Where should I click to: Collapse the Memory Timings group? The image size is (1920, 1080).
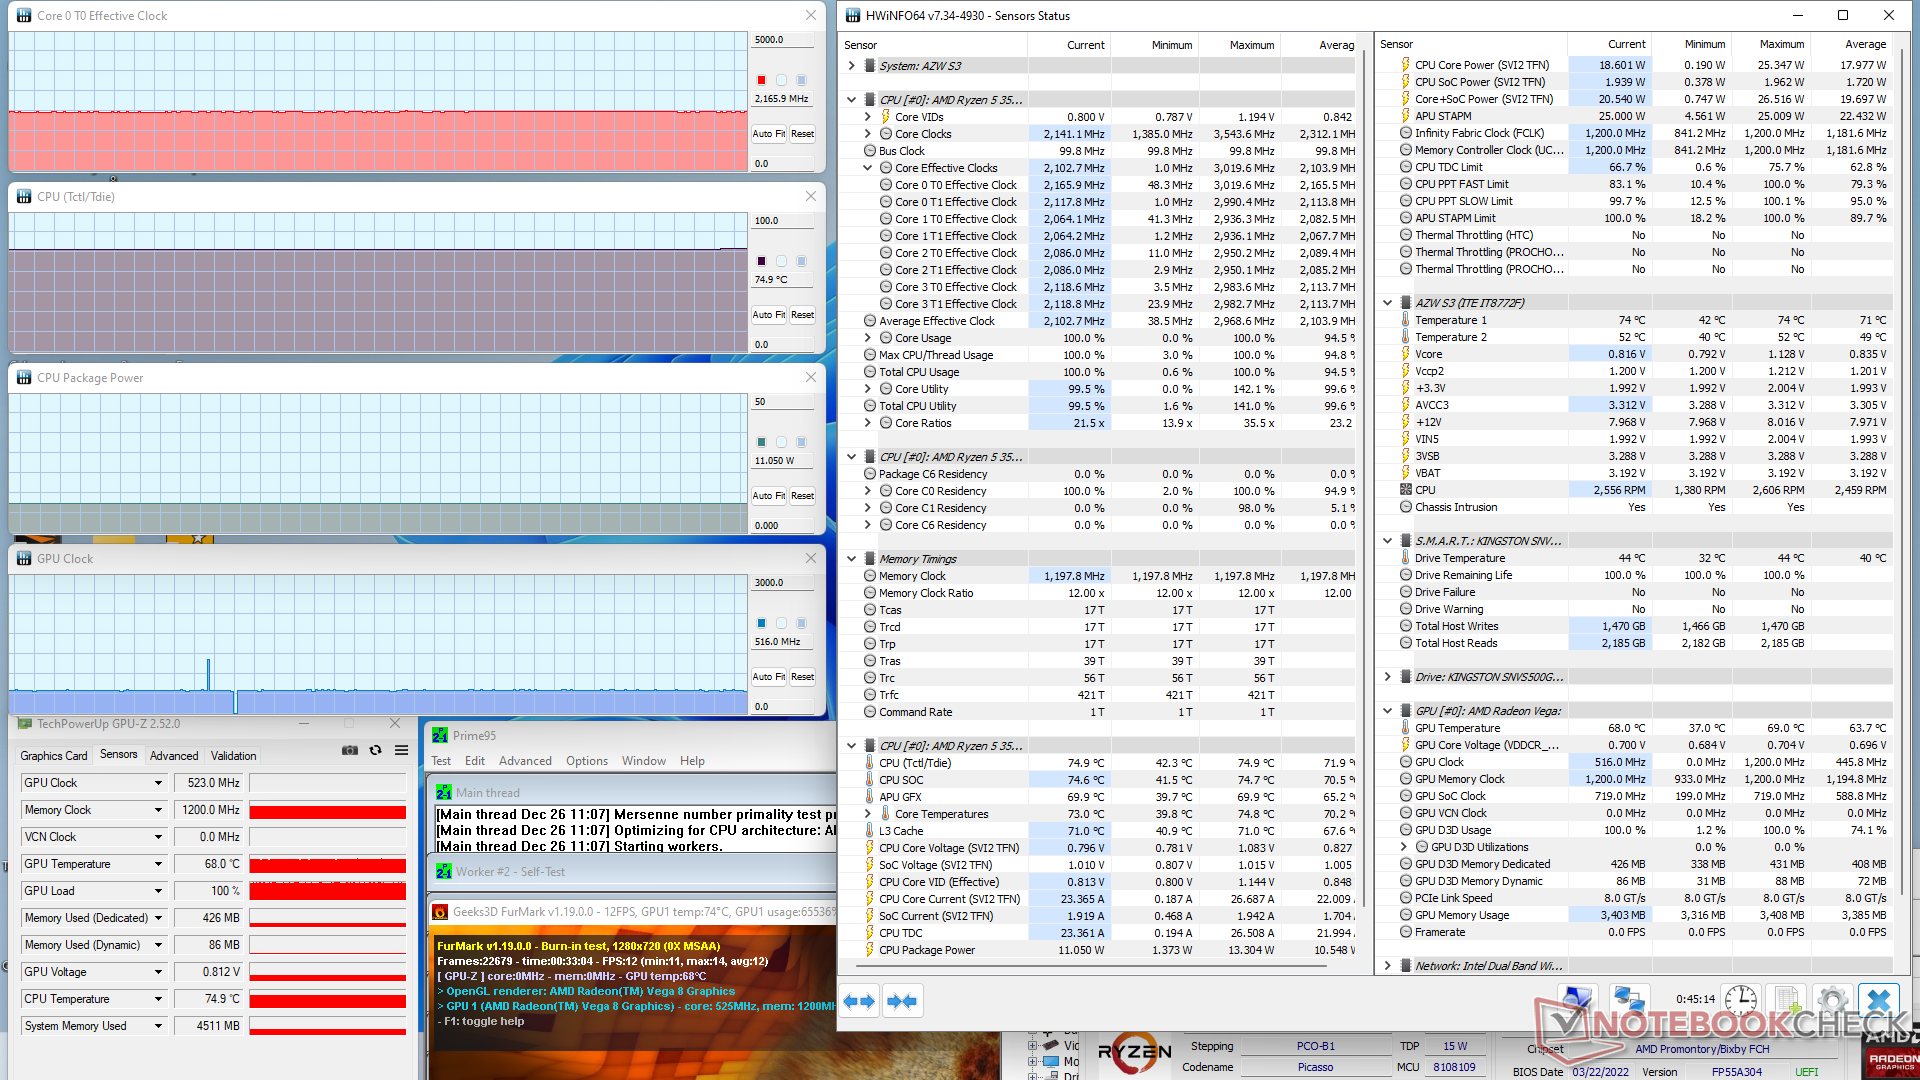click(852, 559)
